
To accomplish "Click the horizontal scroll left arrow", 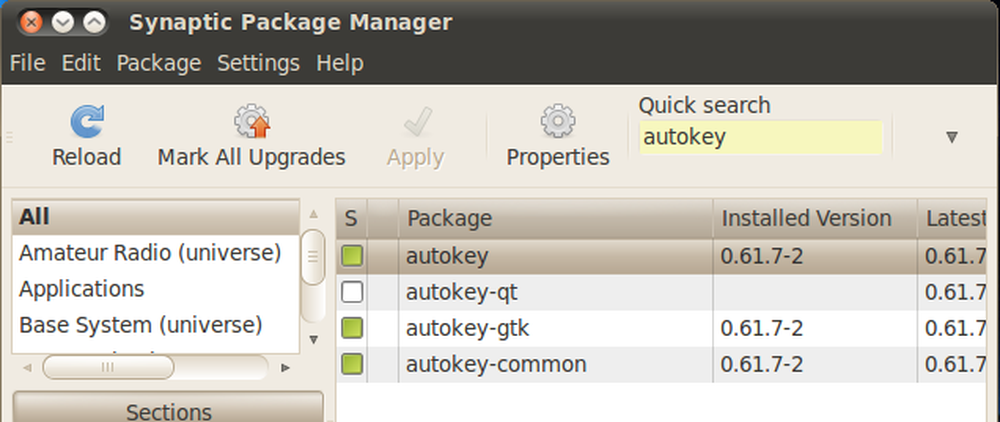I will (27, 368).
